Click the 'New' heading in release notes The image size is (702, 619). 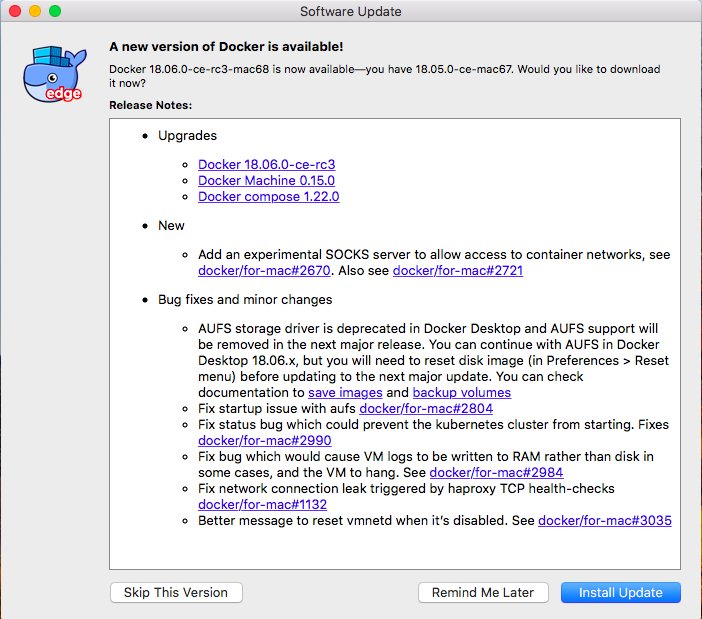171,226
